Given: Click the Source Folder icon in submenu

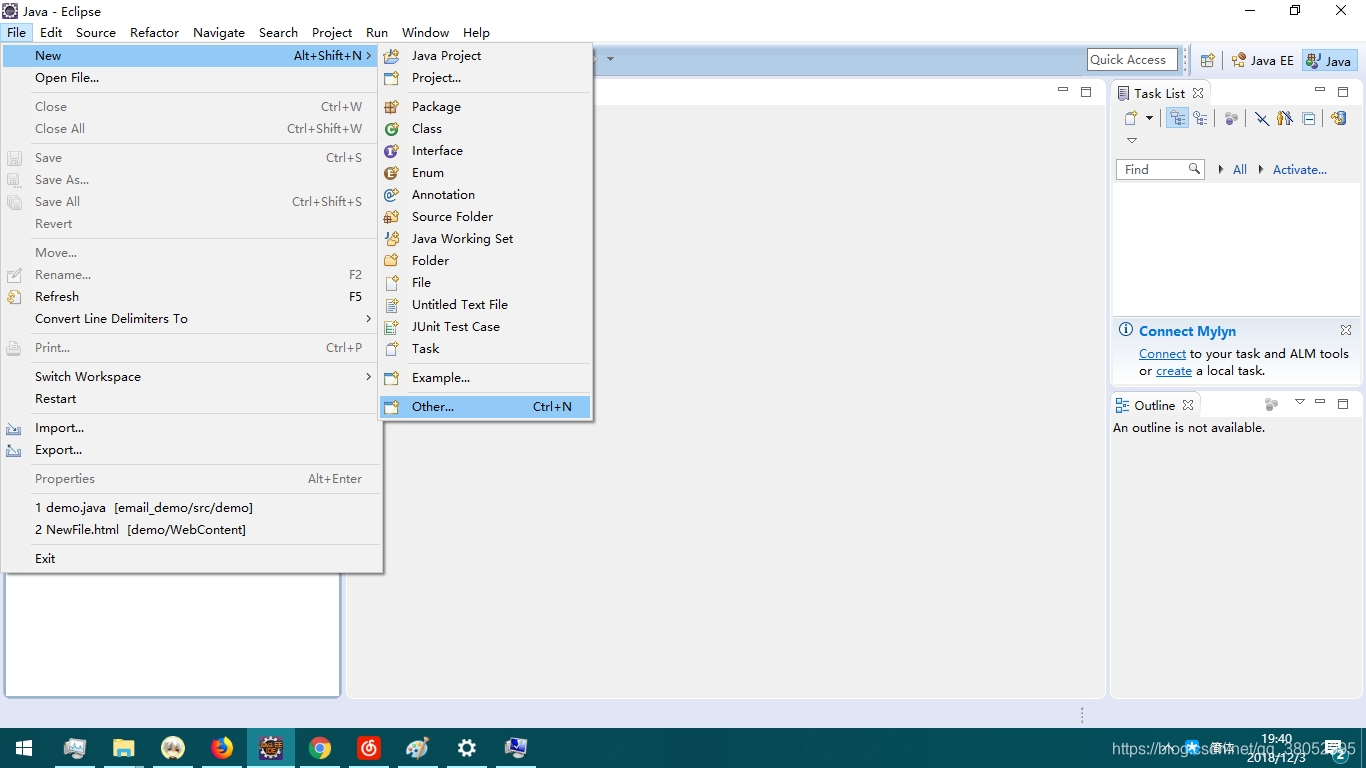Looking at the screenshot, I should click(392, 217).
